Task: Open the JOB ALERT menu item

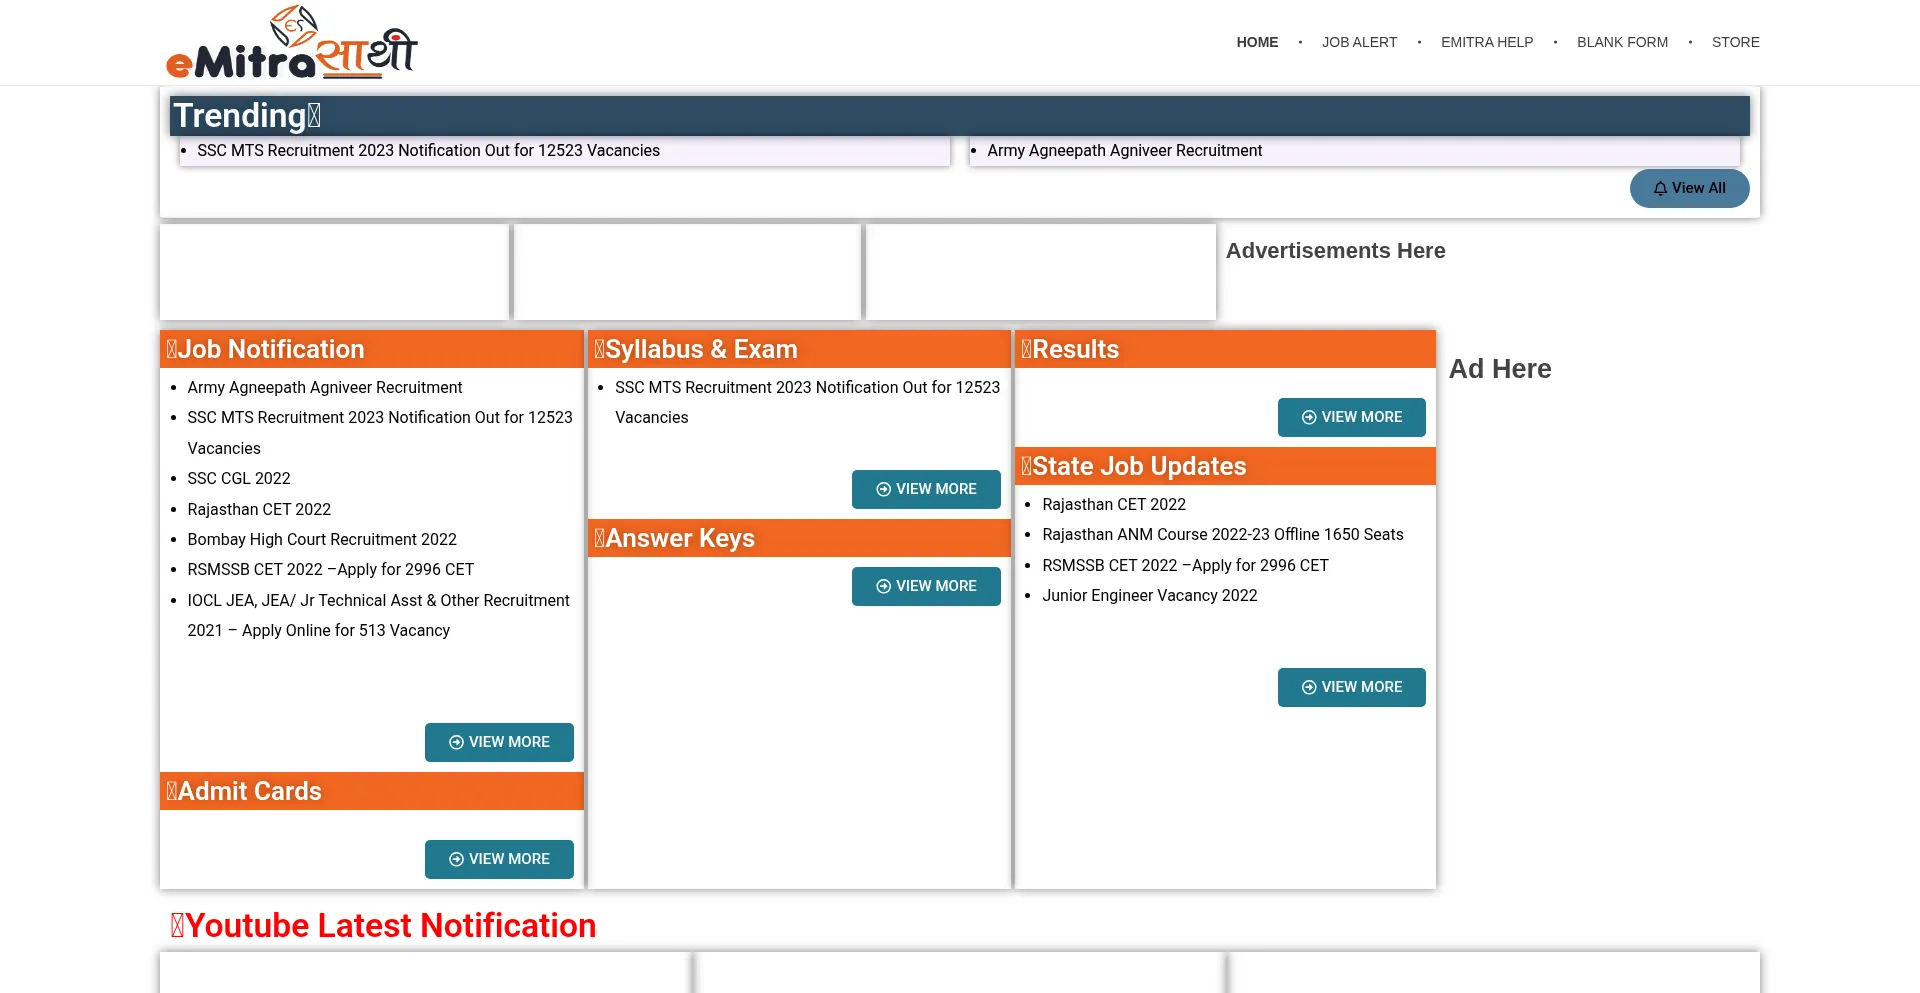Action: 1359,42
